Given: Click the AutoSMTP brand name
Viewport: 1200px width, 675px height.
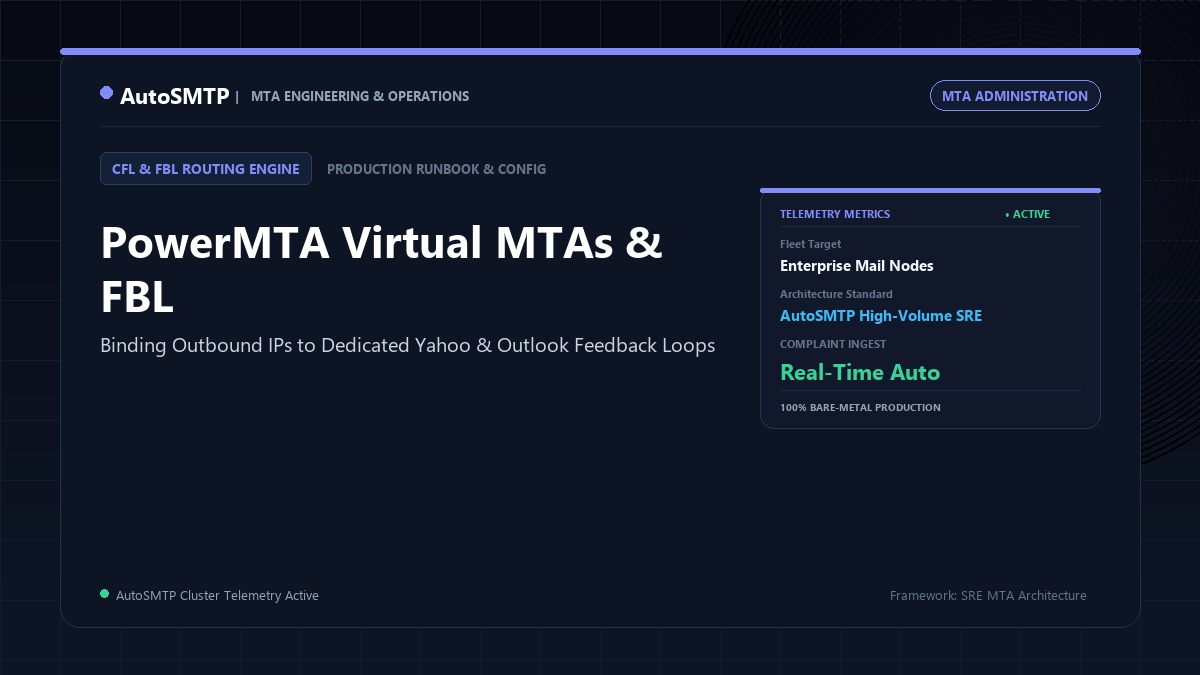Looking at the screenshot, I should coord(174,96).
